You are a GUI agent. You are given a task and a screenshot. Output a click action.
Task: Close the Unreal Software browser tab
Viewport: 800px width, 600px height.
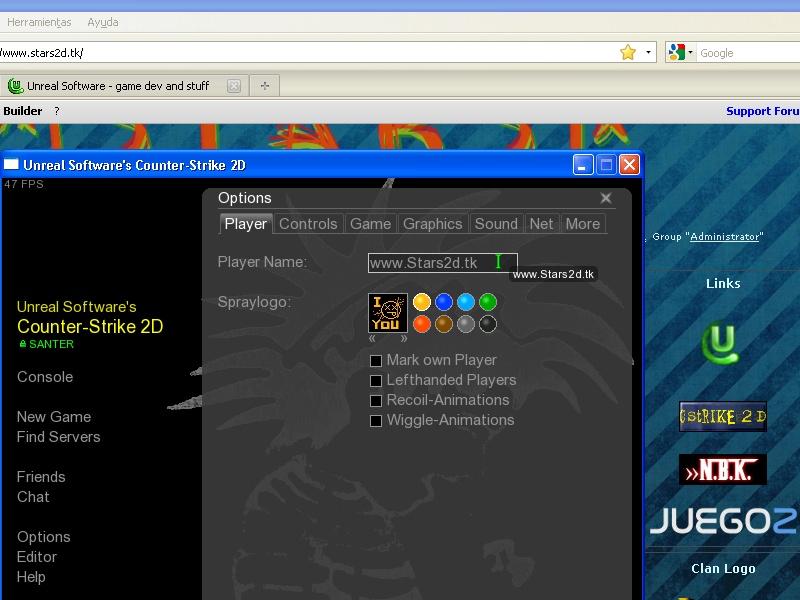tap(234, 86)
